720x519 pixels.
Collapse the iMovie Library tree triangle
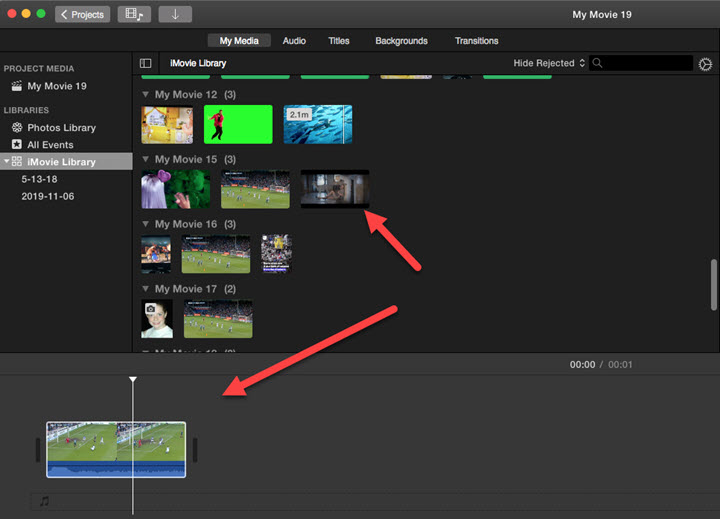[6, 161]
